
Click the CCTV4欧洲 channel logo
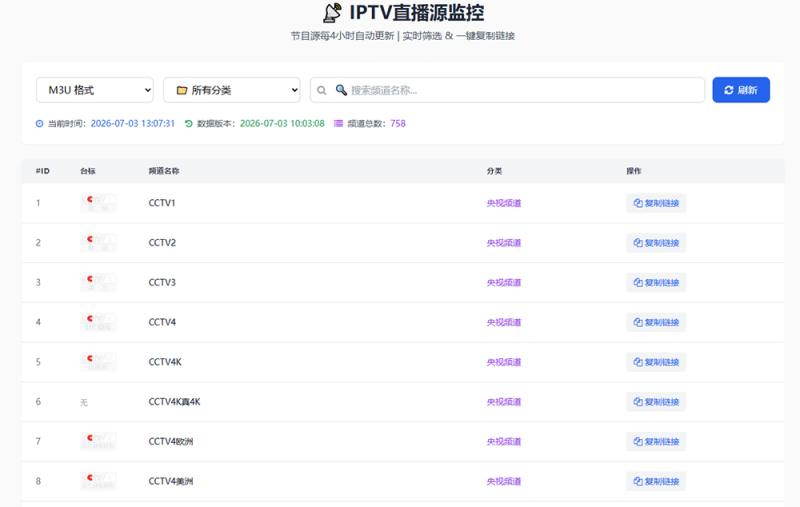point(98,442)
